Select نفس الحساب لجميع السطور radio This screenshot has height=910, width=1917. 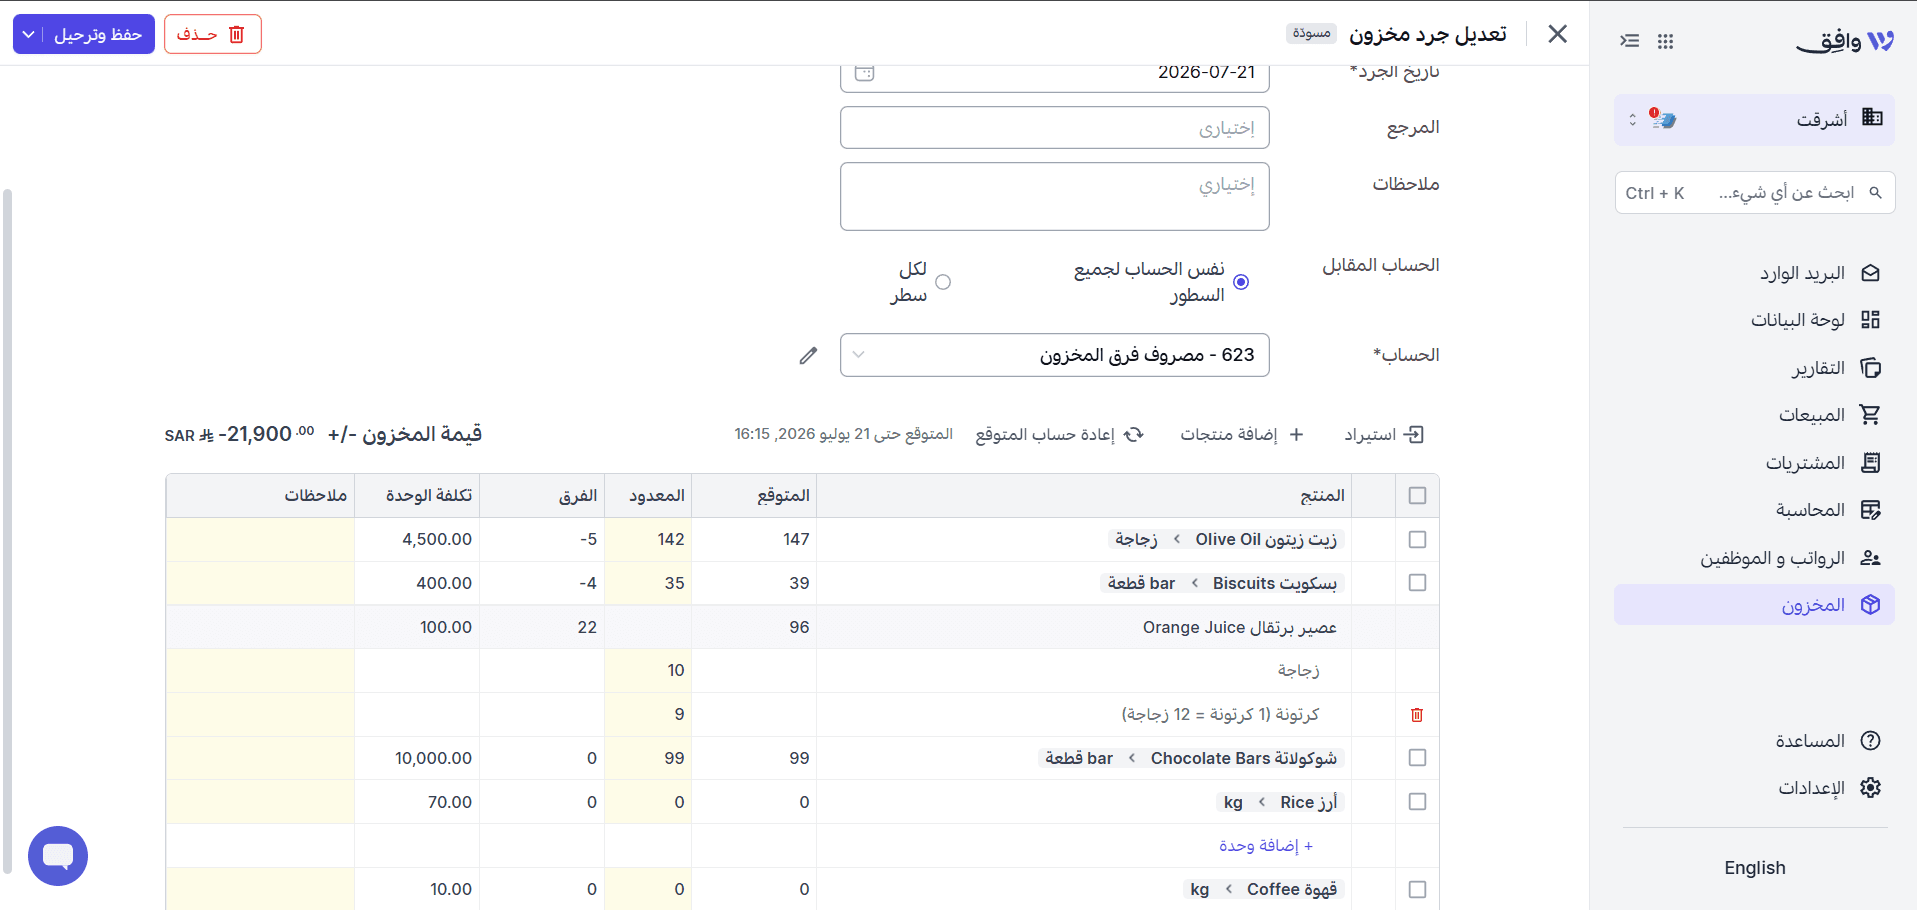pos(1241,282)
